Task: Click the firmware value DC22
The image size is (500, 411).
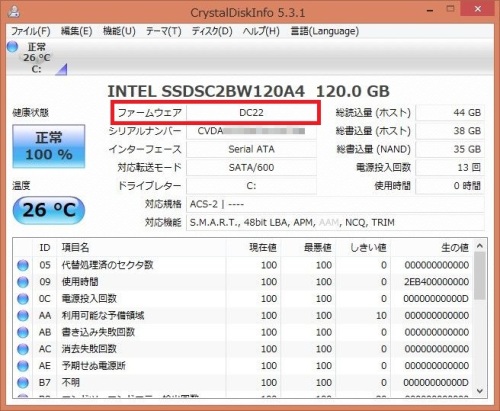Action: click(251, 113)
